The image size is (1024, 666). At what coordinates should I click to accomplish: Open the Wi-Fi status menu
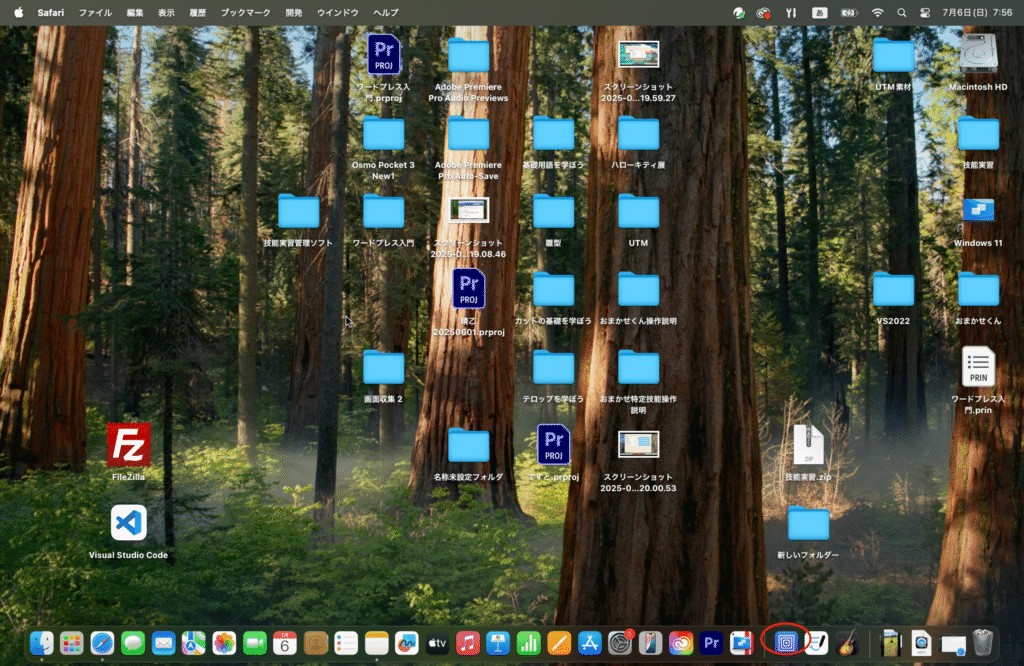tap(877, 13)
